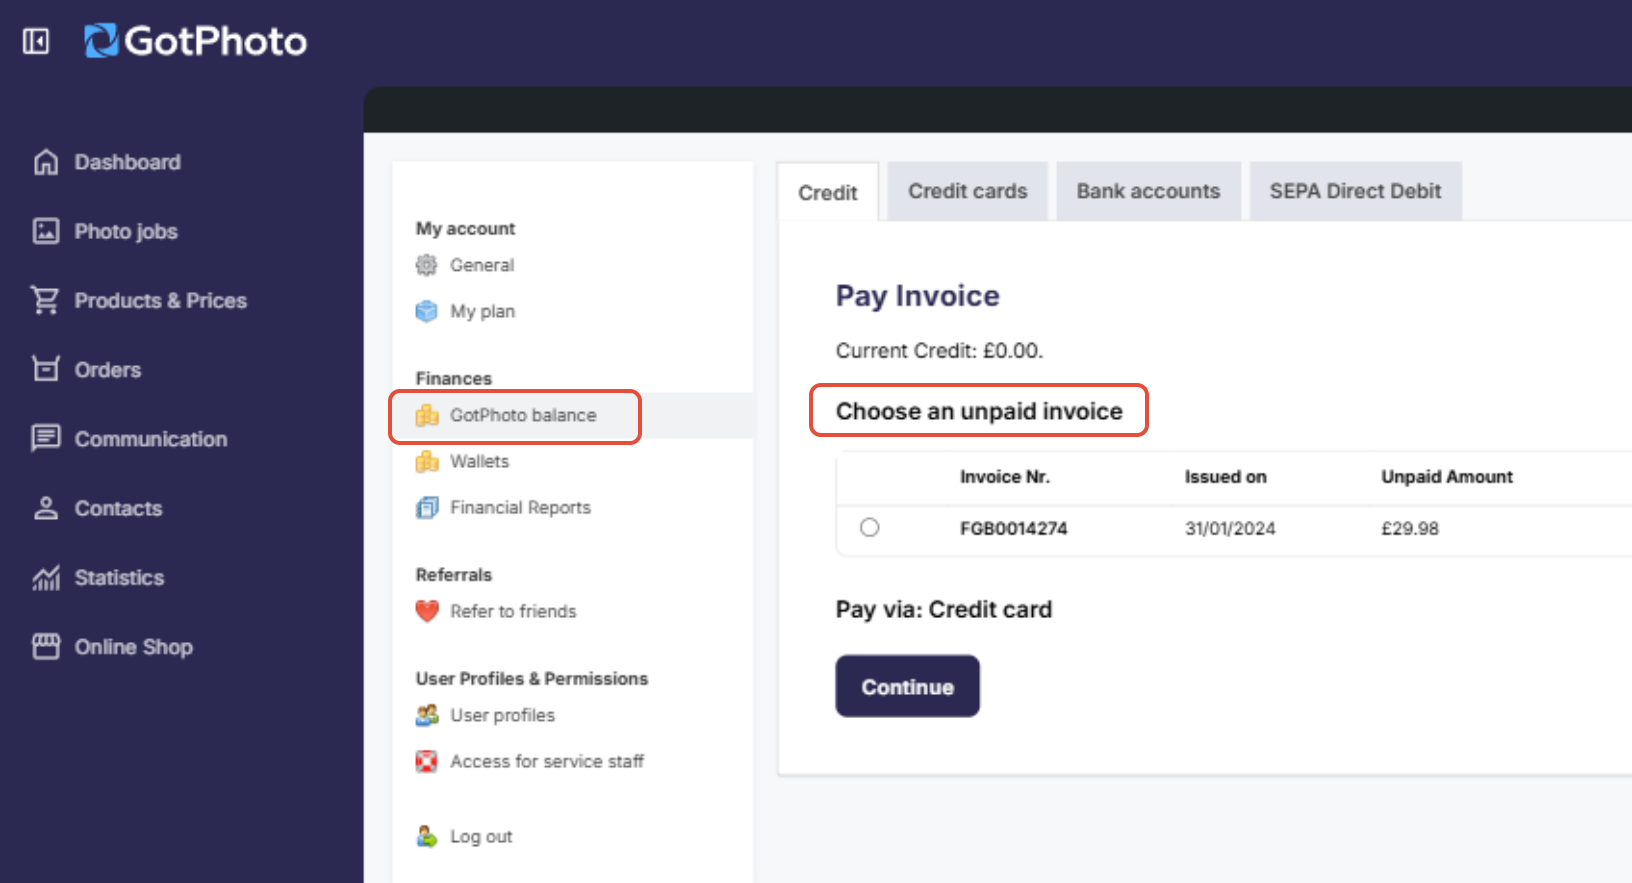Click the Continue button
Image resolution: width=1632 pixels, height=883 pixels.
pos(907,686)
